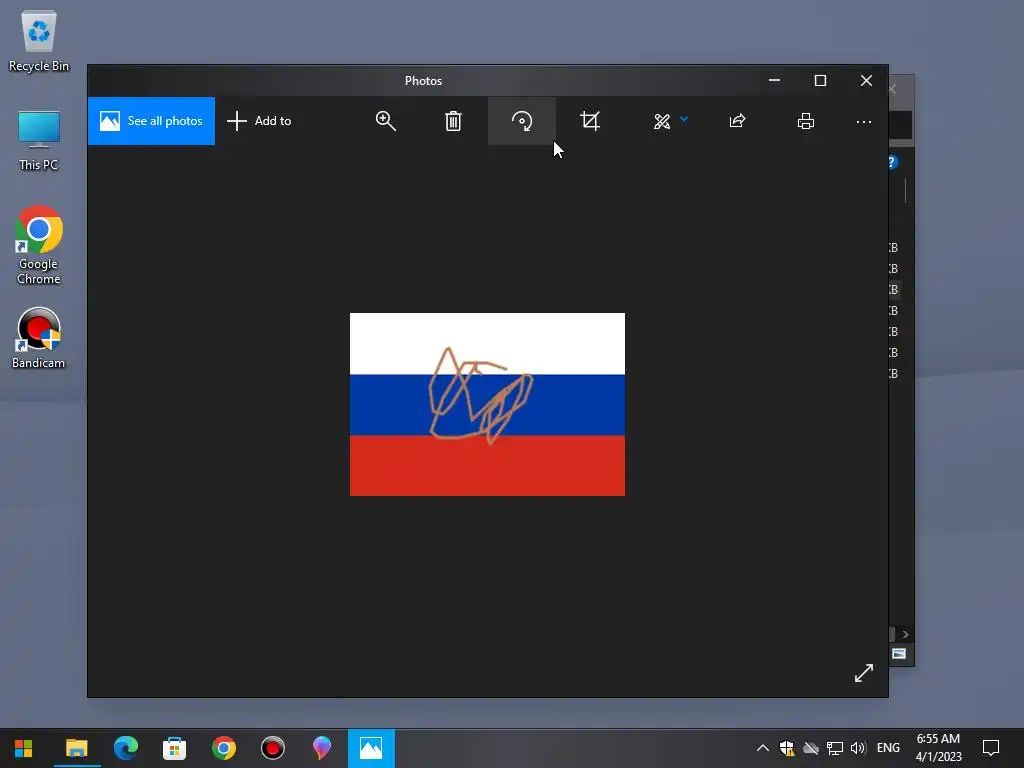Viewport: 1024px width, 768px height.
Task: Open Windows Security tray icon
Action: [787, 748]
